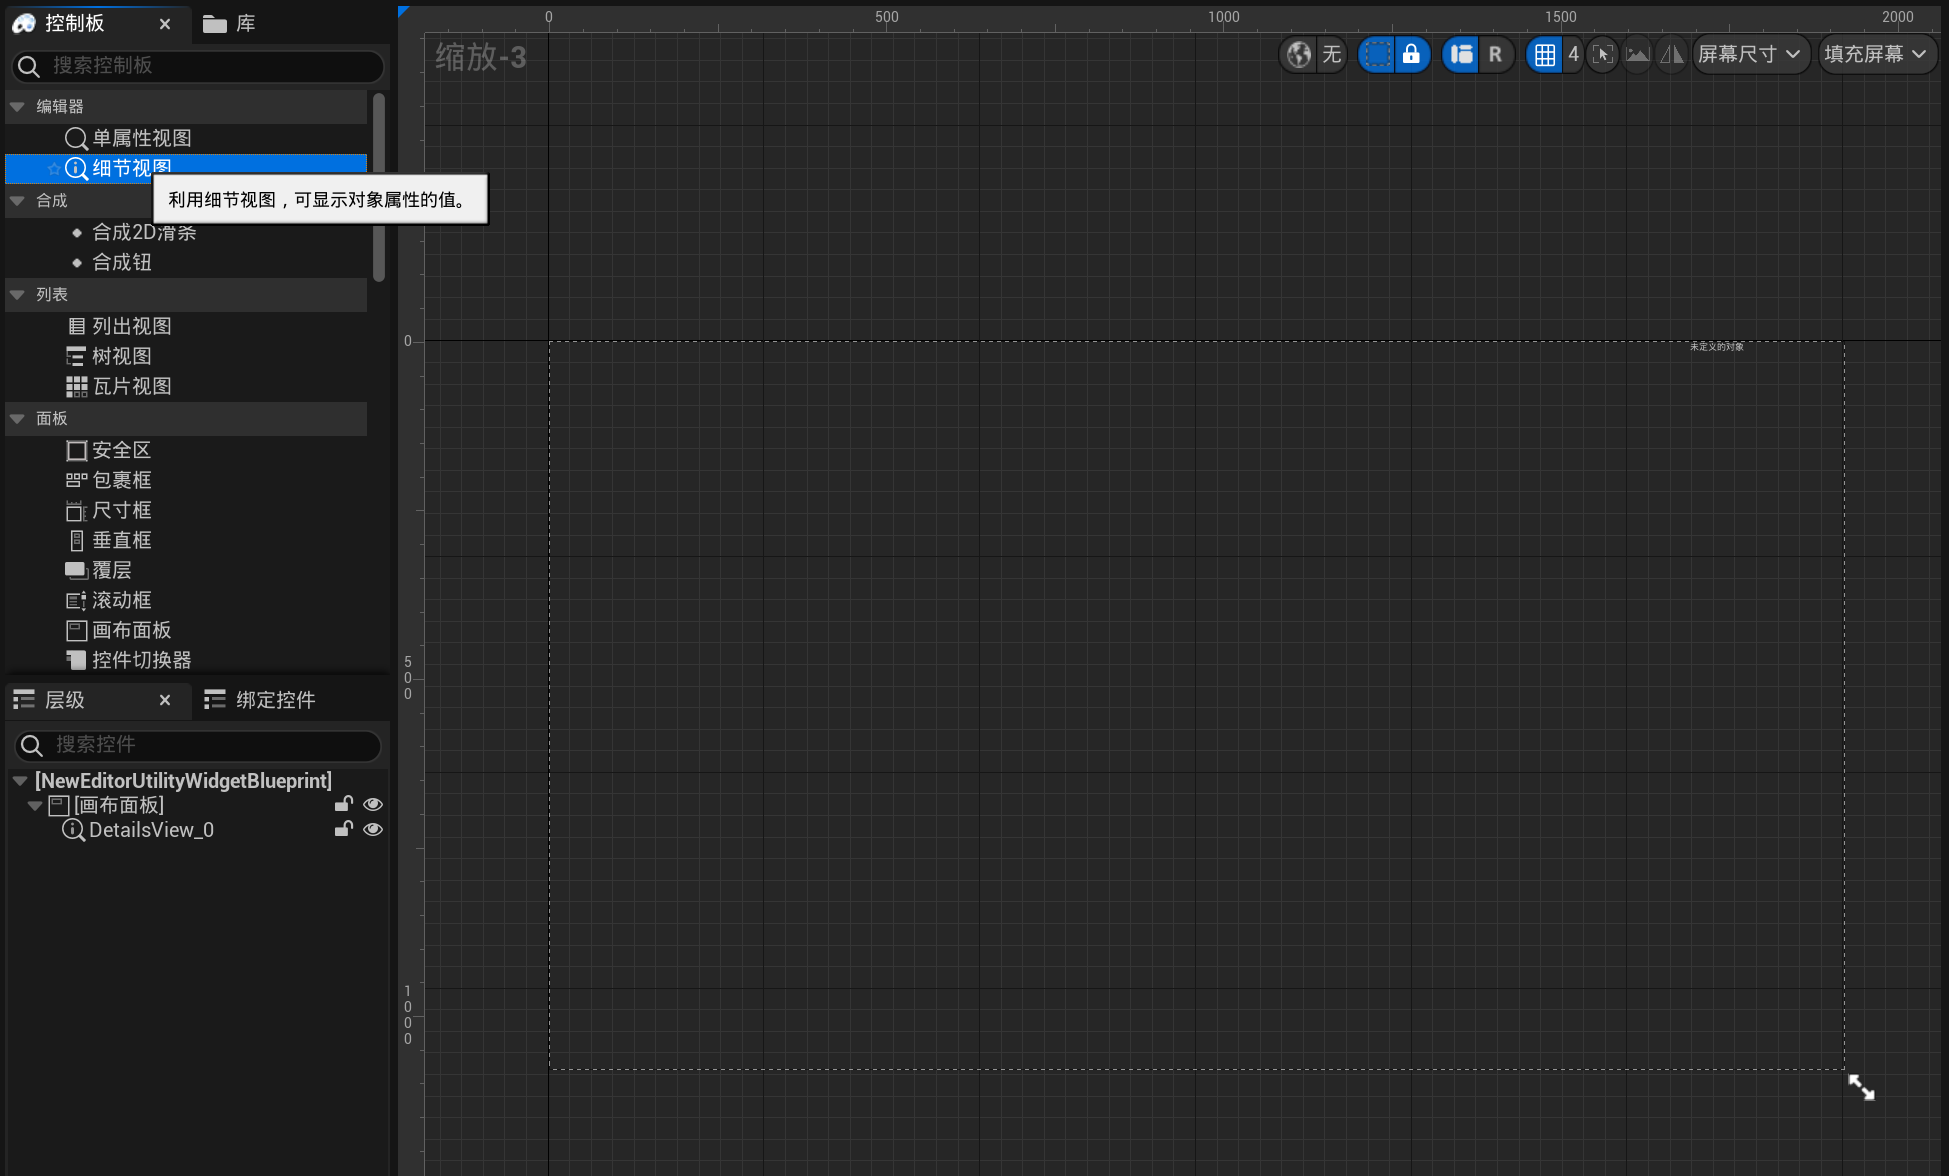Click the 搜索控件 search field

pos(200,745)
